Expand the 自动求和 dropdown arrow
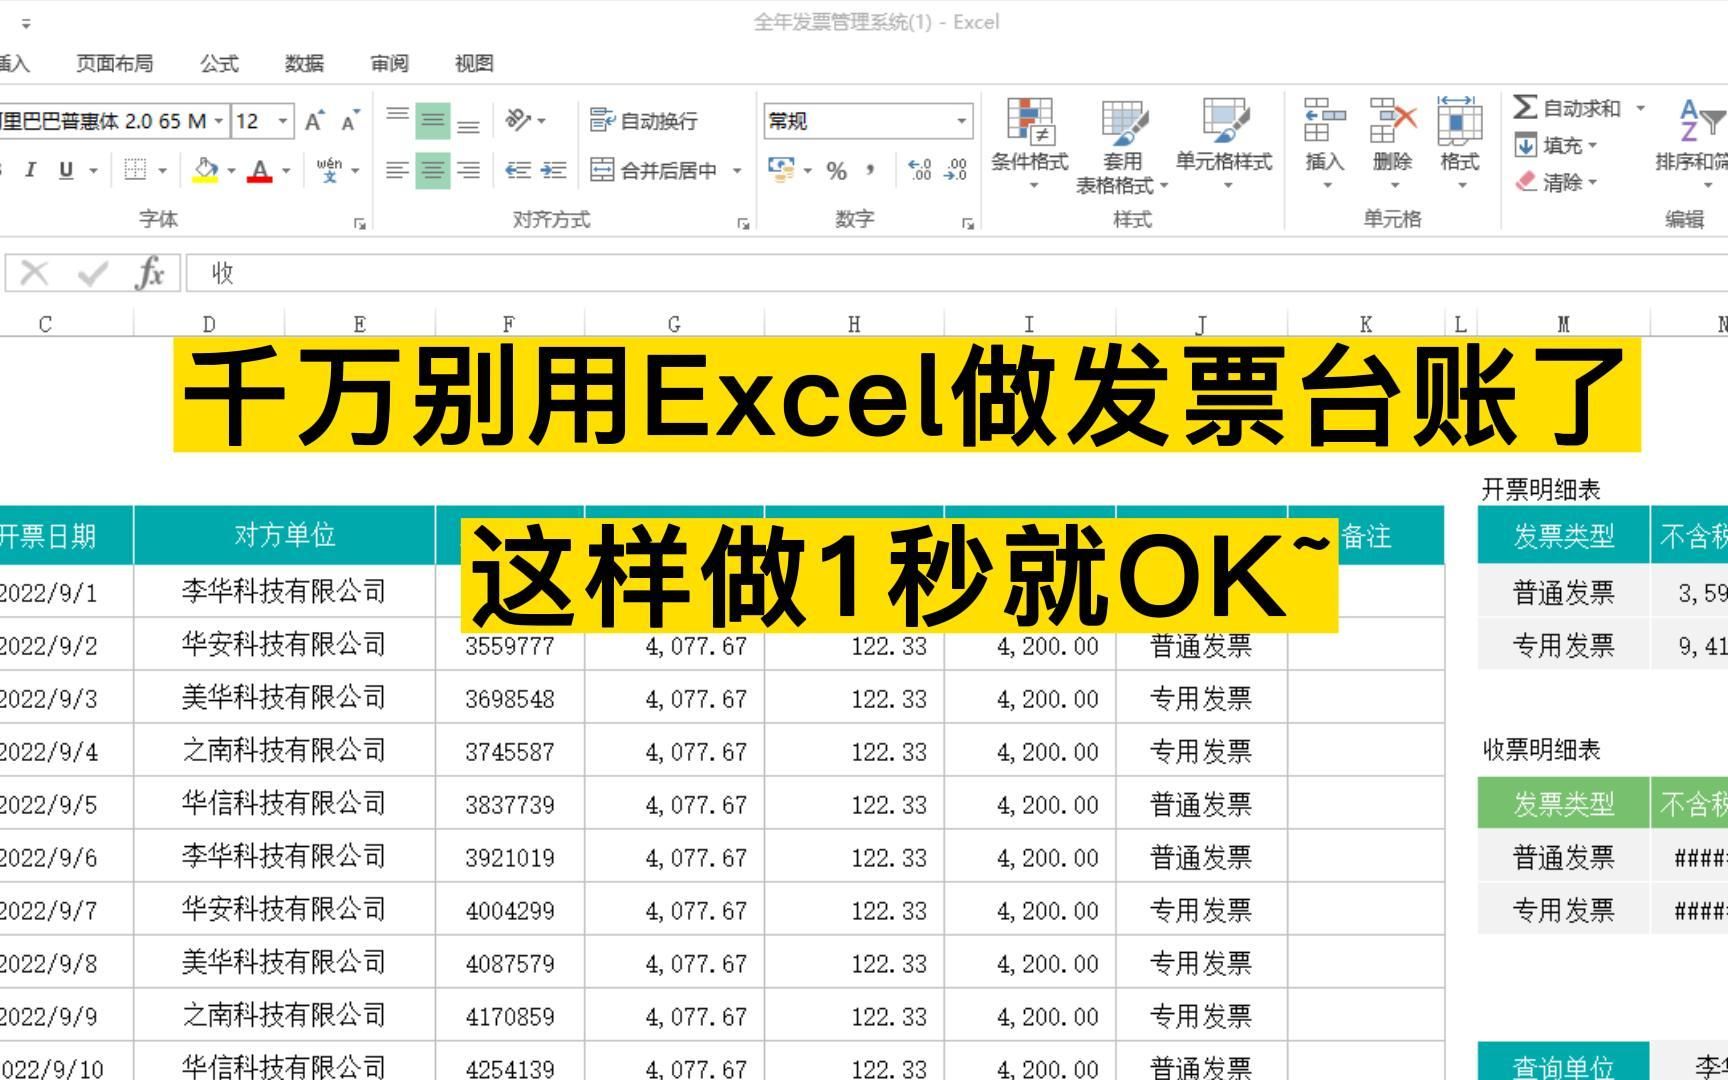 1640,108
